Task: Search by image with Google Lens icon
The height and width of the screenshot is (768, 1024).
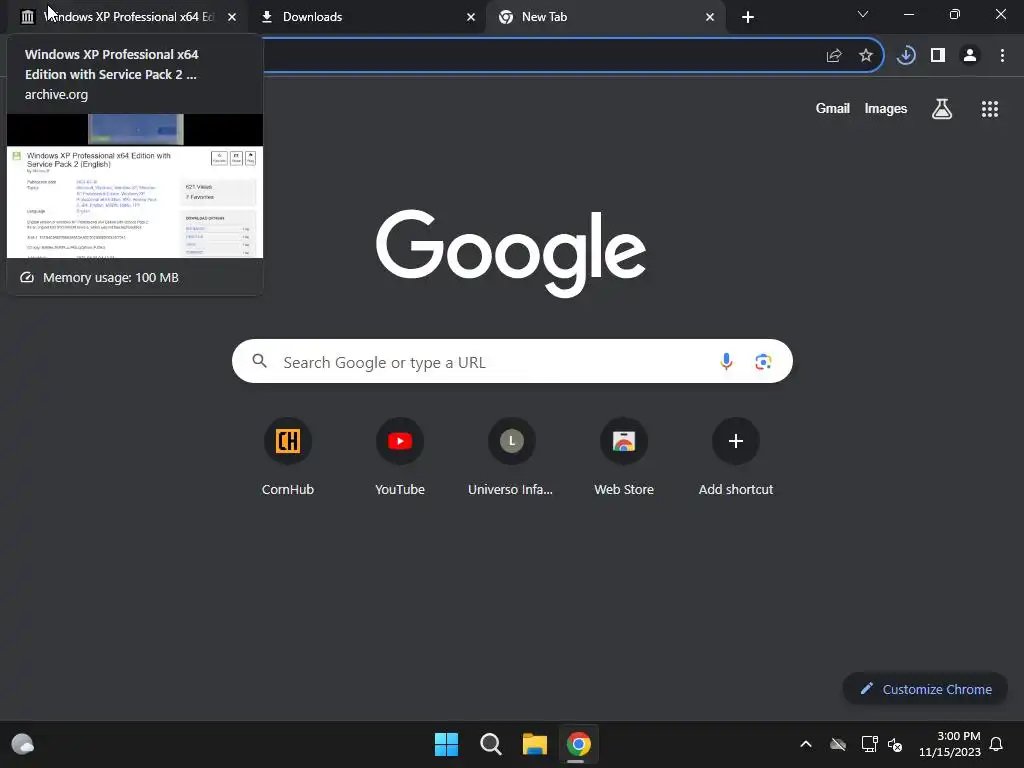Action: point(763,361)
